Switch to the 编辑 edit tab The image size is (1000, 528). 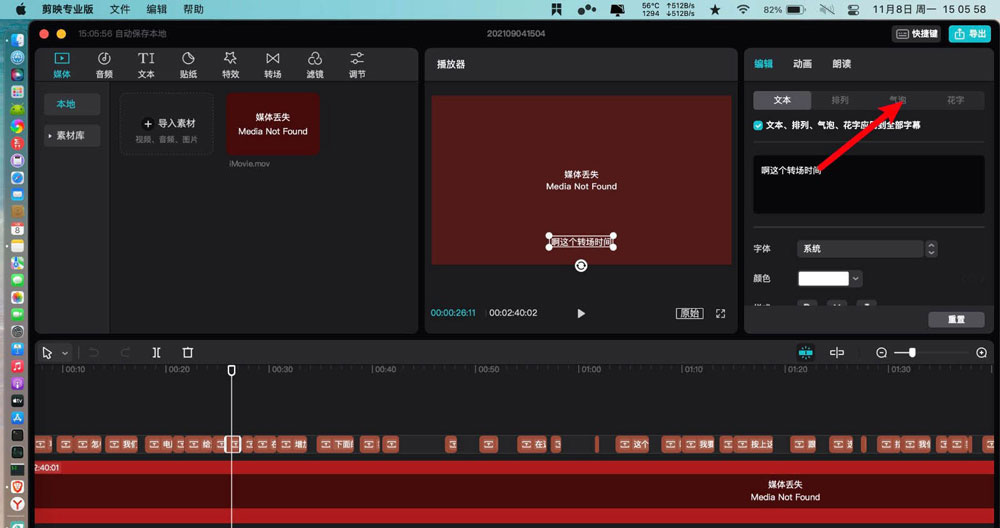(763, 64)
